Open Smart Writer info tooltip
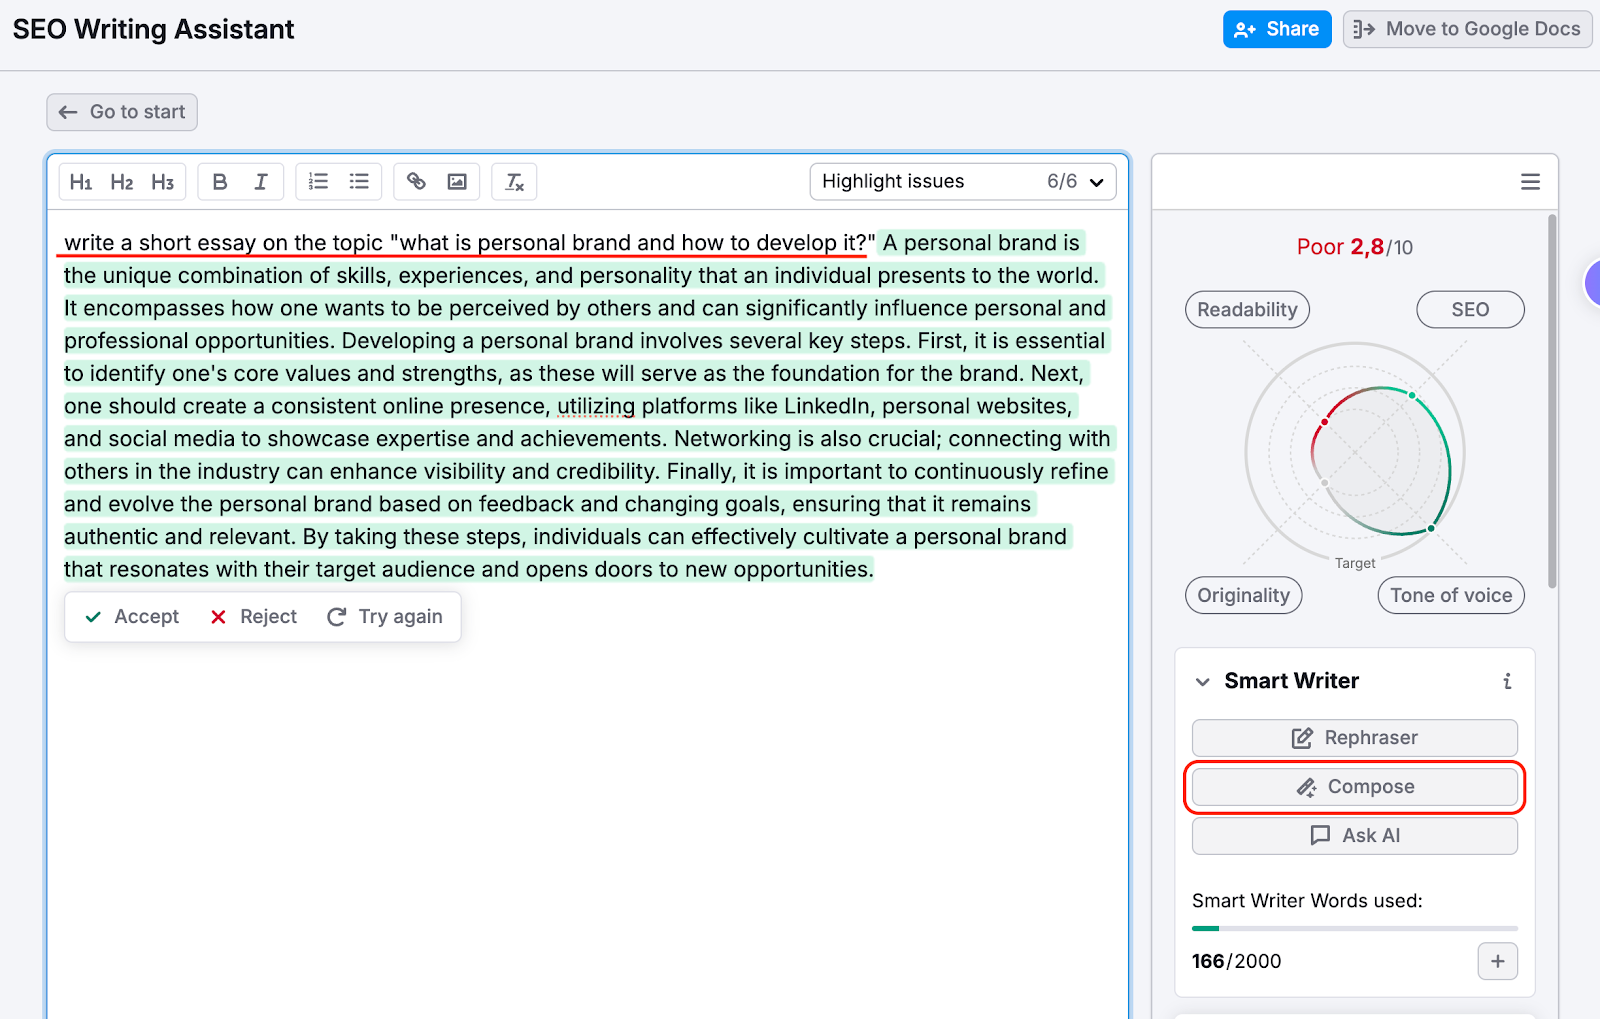 point(1507,681)
